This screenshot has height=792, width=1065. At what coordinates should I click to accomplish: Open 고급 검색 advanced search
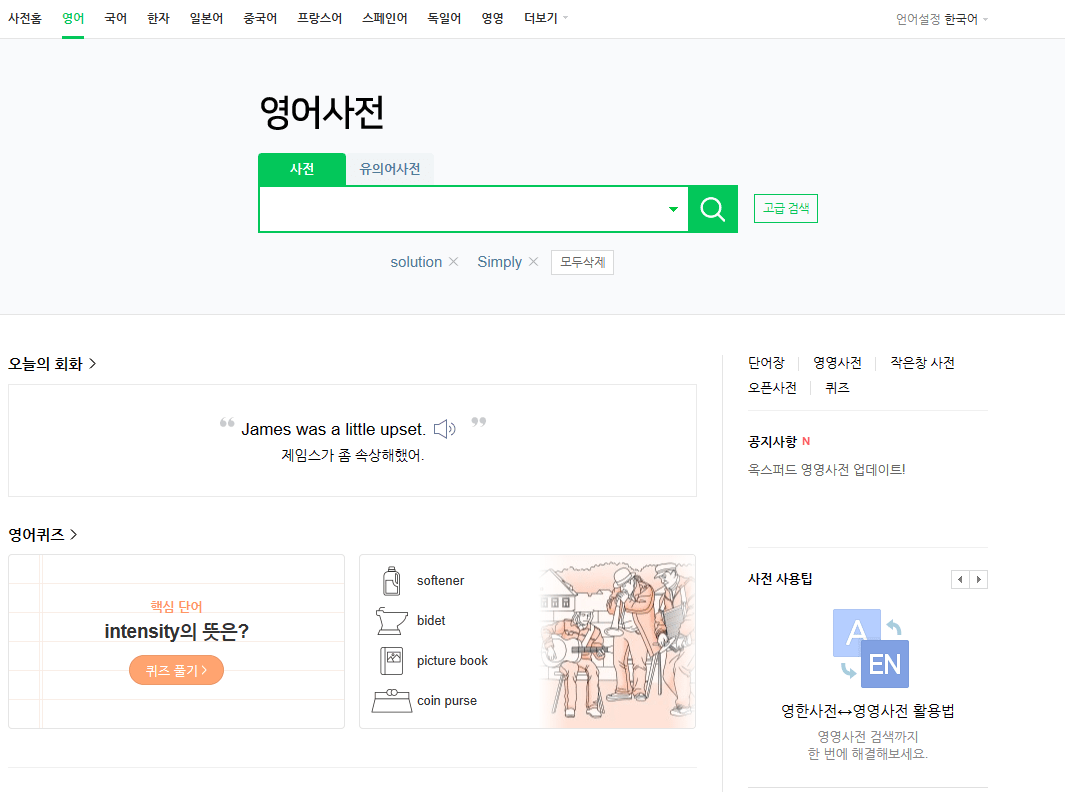pos(785,208)
